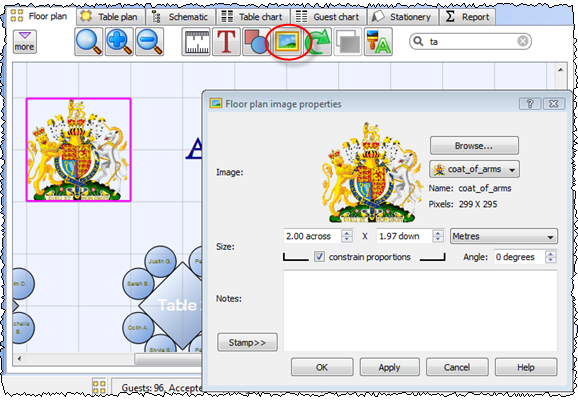Click Browse... to choose an image
Screen dimensions: 578x400
click(474, 146)
